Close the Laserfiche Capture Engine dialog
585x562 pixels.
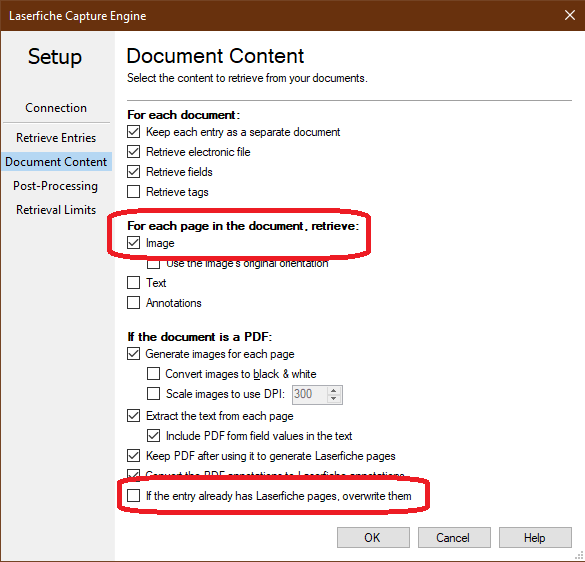(570, 15)
